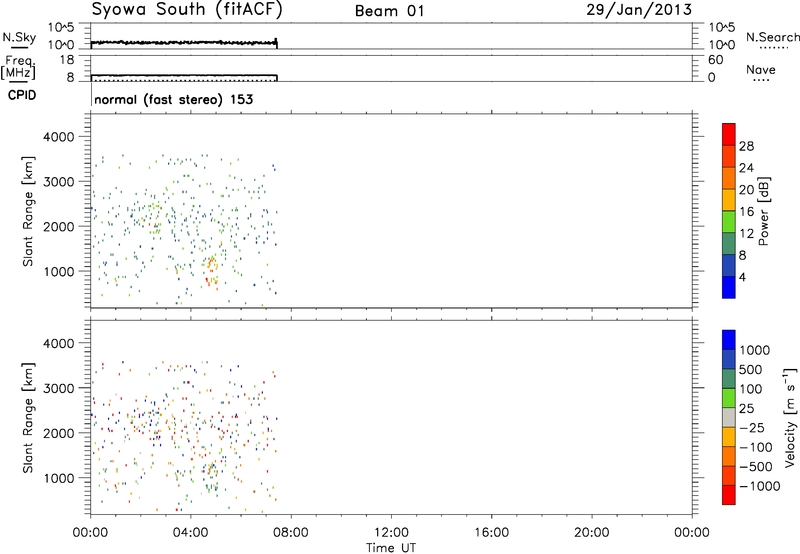Click the 'Beam 01' label

(389, 11)
